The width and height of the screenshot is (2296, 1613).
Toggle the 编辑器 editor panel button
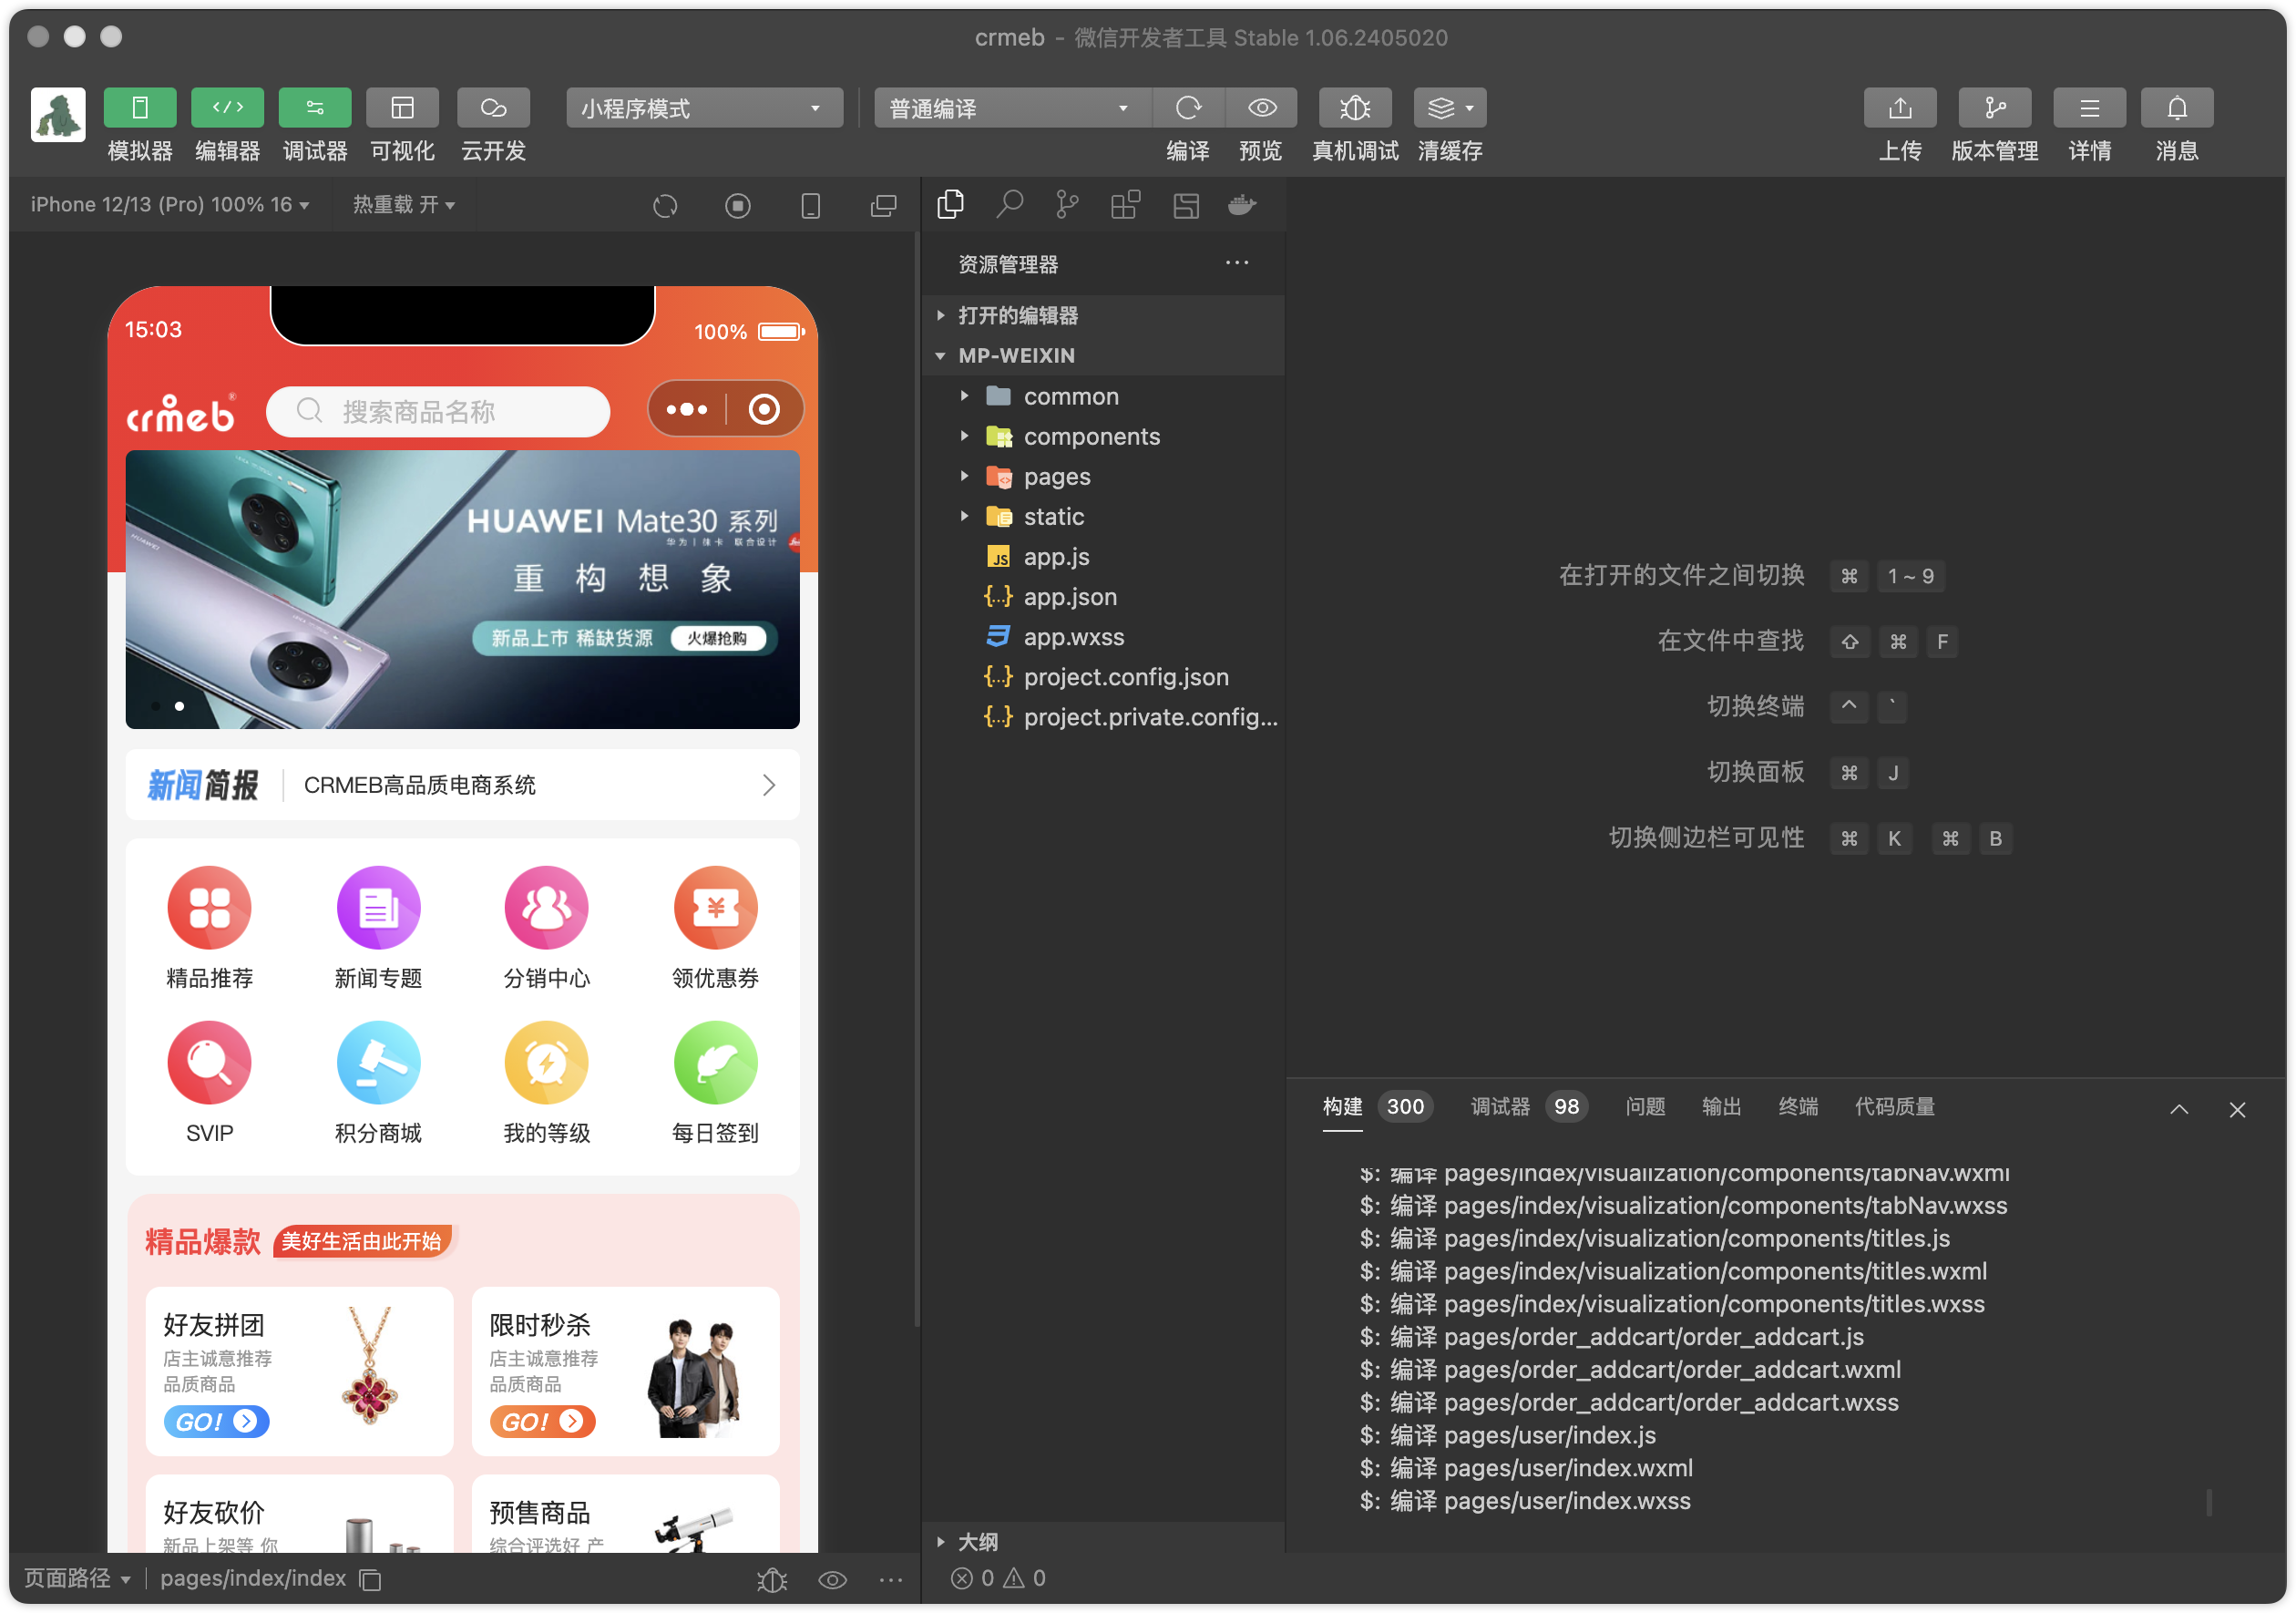point(228,108)
